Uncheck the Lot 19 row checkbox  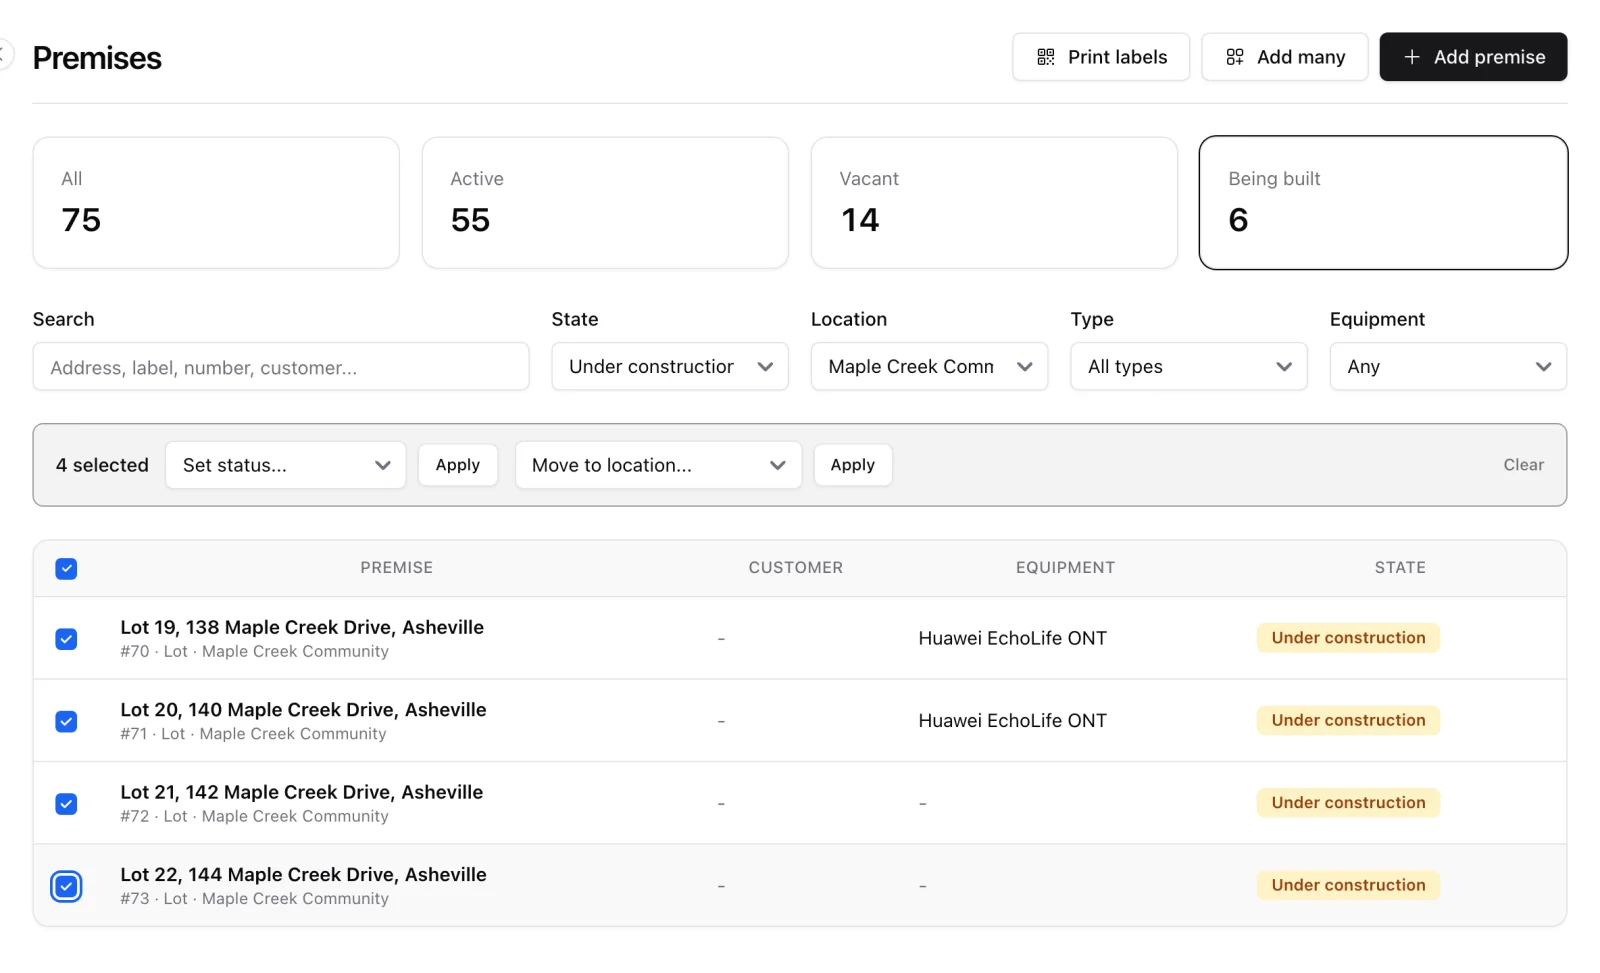coord(66,639)
